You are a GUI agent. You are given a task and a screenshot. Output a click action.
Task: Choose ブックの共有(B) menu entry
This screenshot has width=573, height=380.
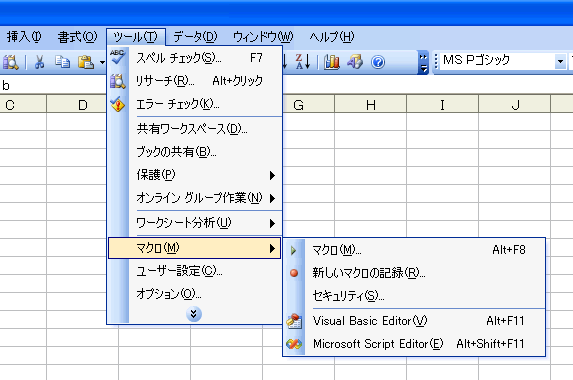(x=195, y=151)
